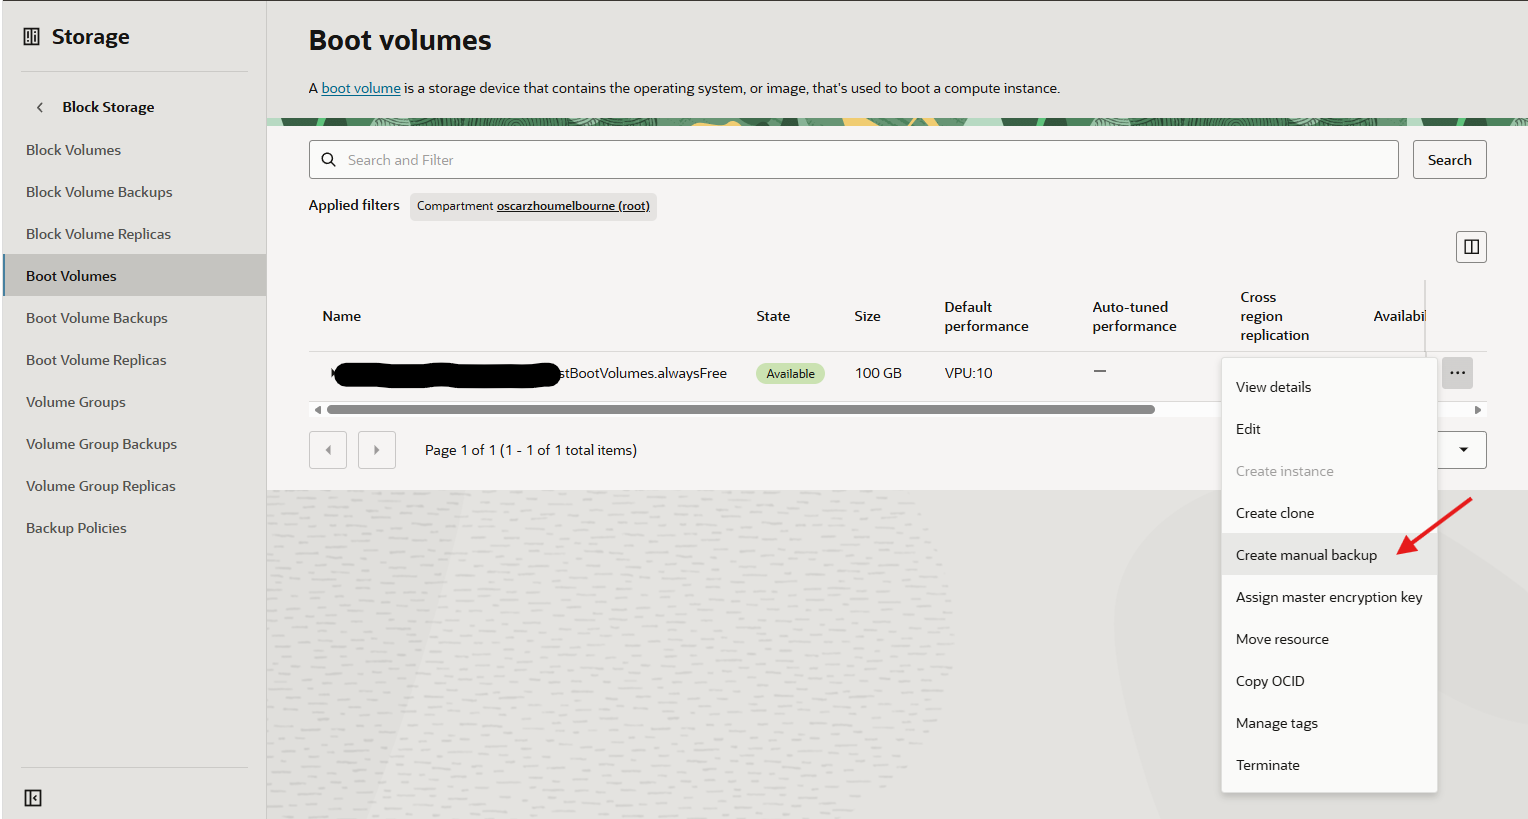
Task: Choose Move resource option
Action: 1329,639
